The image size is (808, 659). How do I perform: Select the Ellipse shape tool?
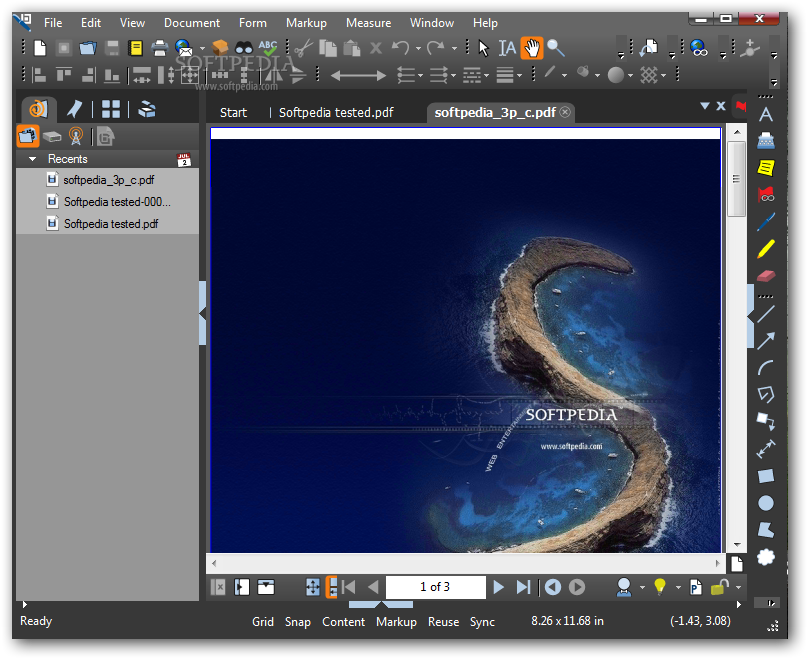[766, 503]
